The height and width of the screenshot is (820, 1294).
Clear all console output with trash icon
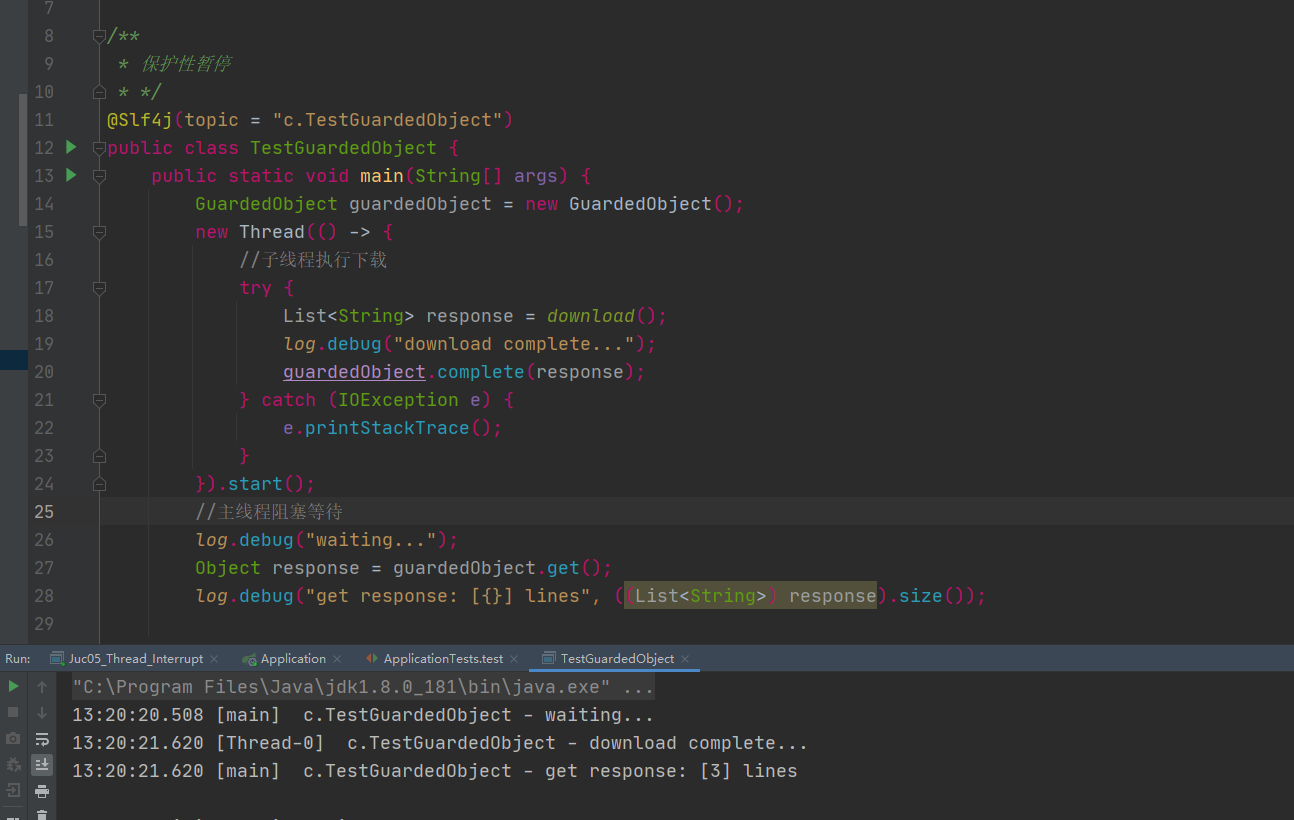point(42,814)
